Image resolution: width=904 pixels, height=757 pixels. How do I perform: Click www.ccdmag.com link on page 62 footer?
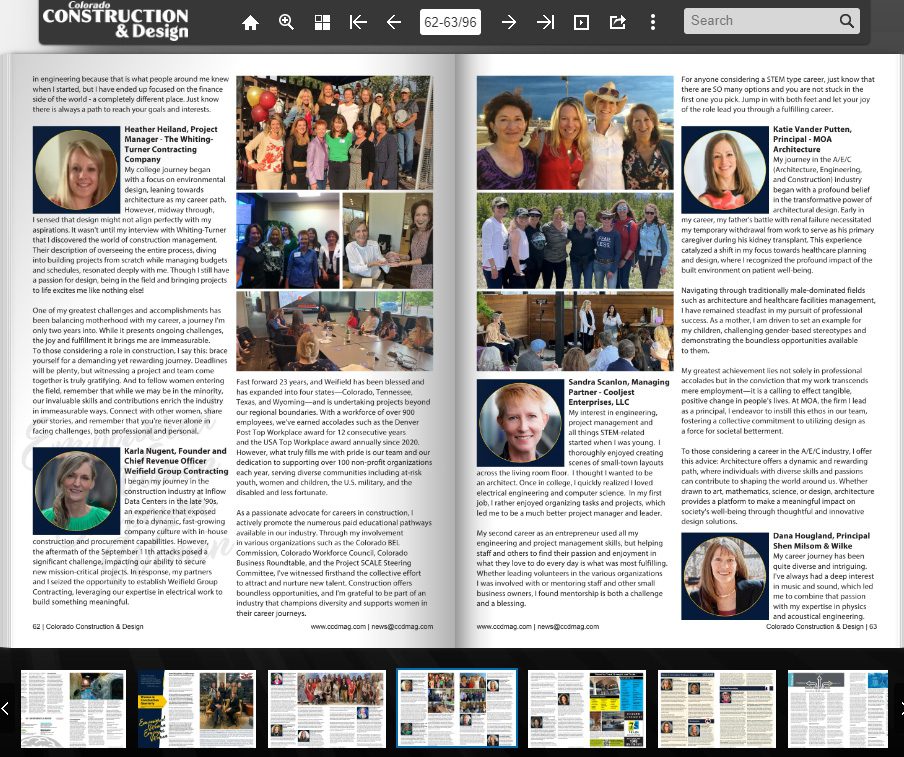point(338,626)
